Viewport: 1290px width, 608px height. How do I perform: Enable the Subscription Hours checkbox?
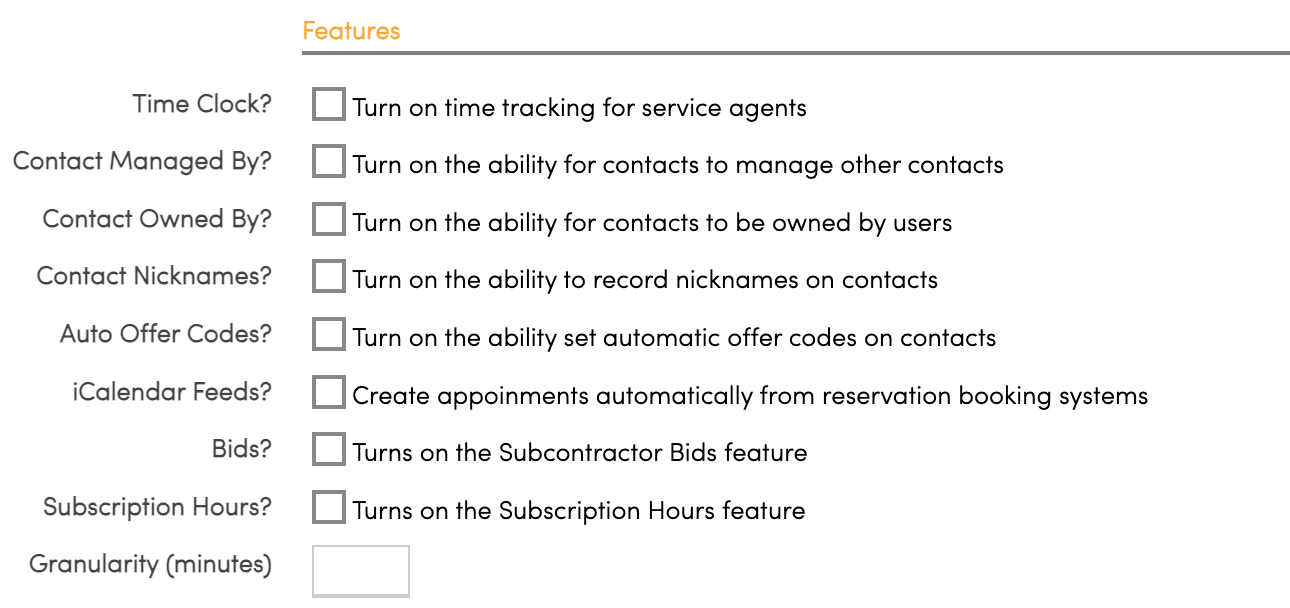[x=328, y=508]
